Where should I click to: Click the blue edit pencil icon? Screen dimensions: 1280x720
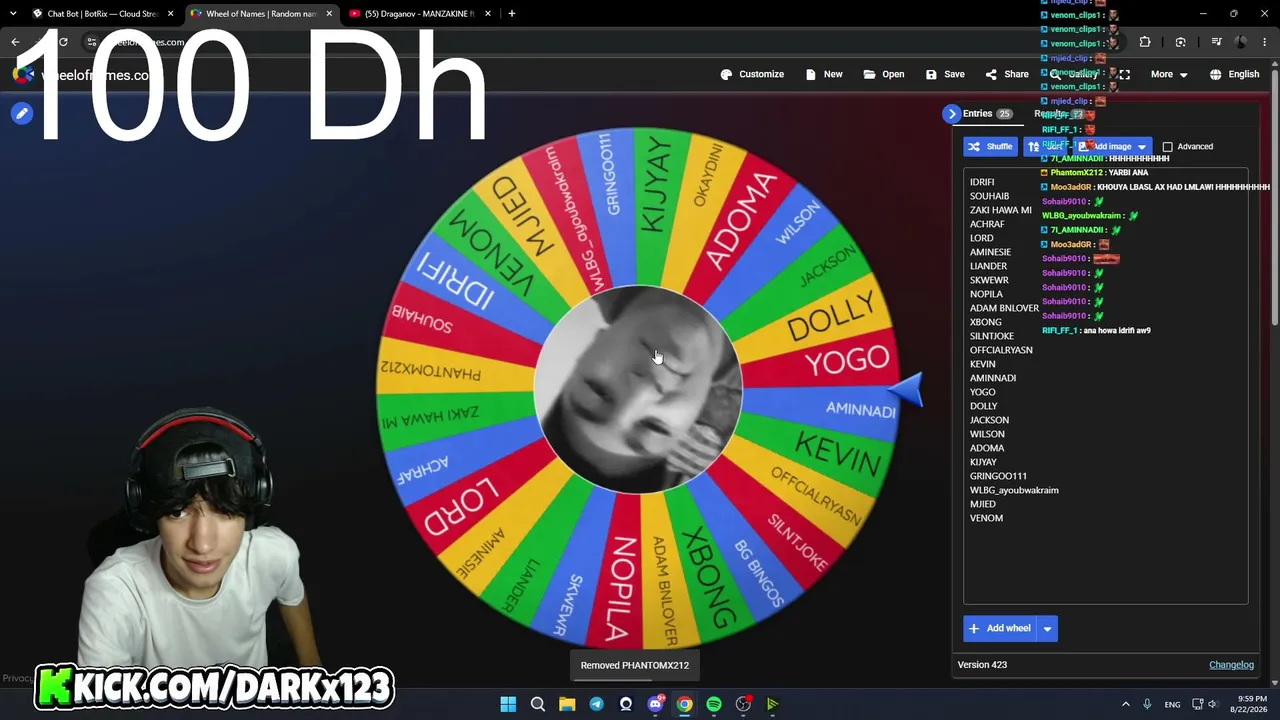21,114
